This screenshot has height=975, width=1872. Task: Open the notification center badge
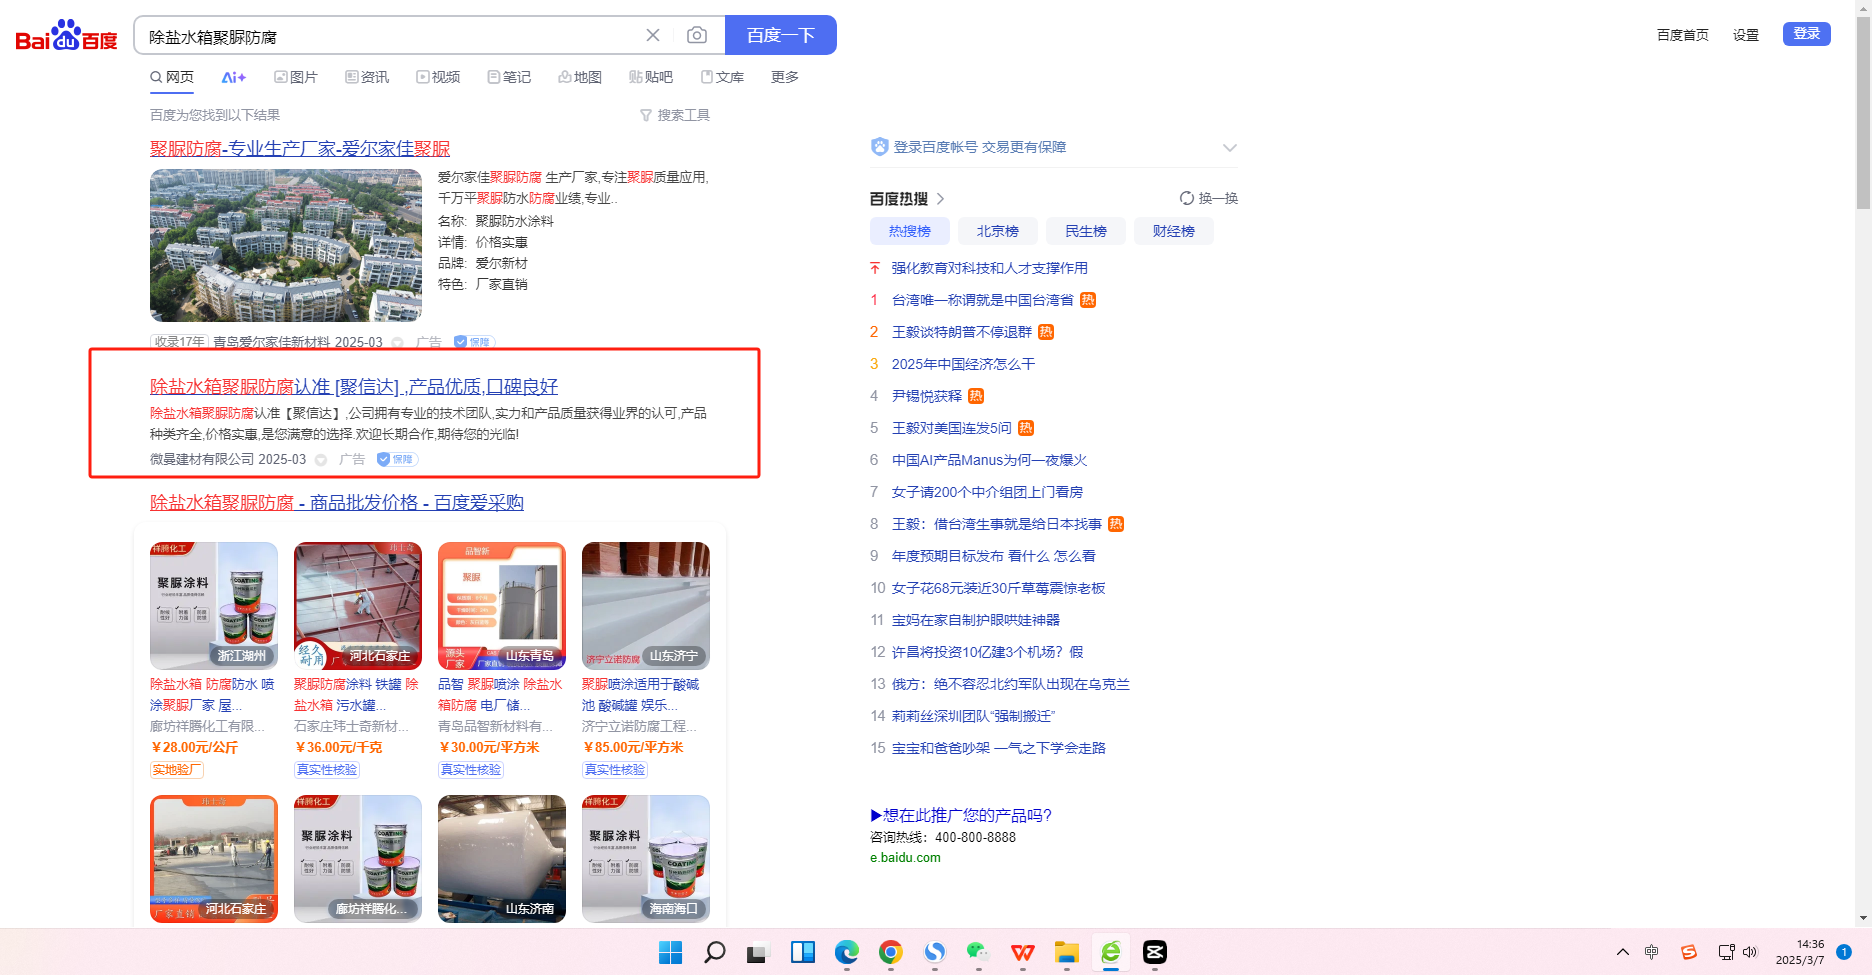pyautogui.click(x=1844, y=952)
